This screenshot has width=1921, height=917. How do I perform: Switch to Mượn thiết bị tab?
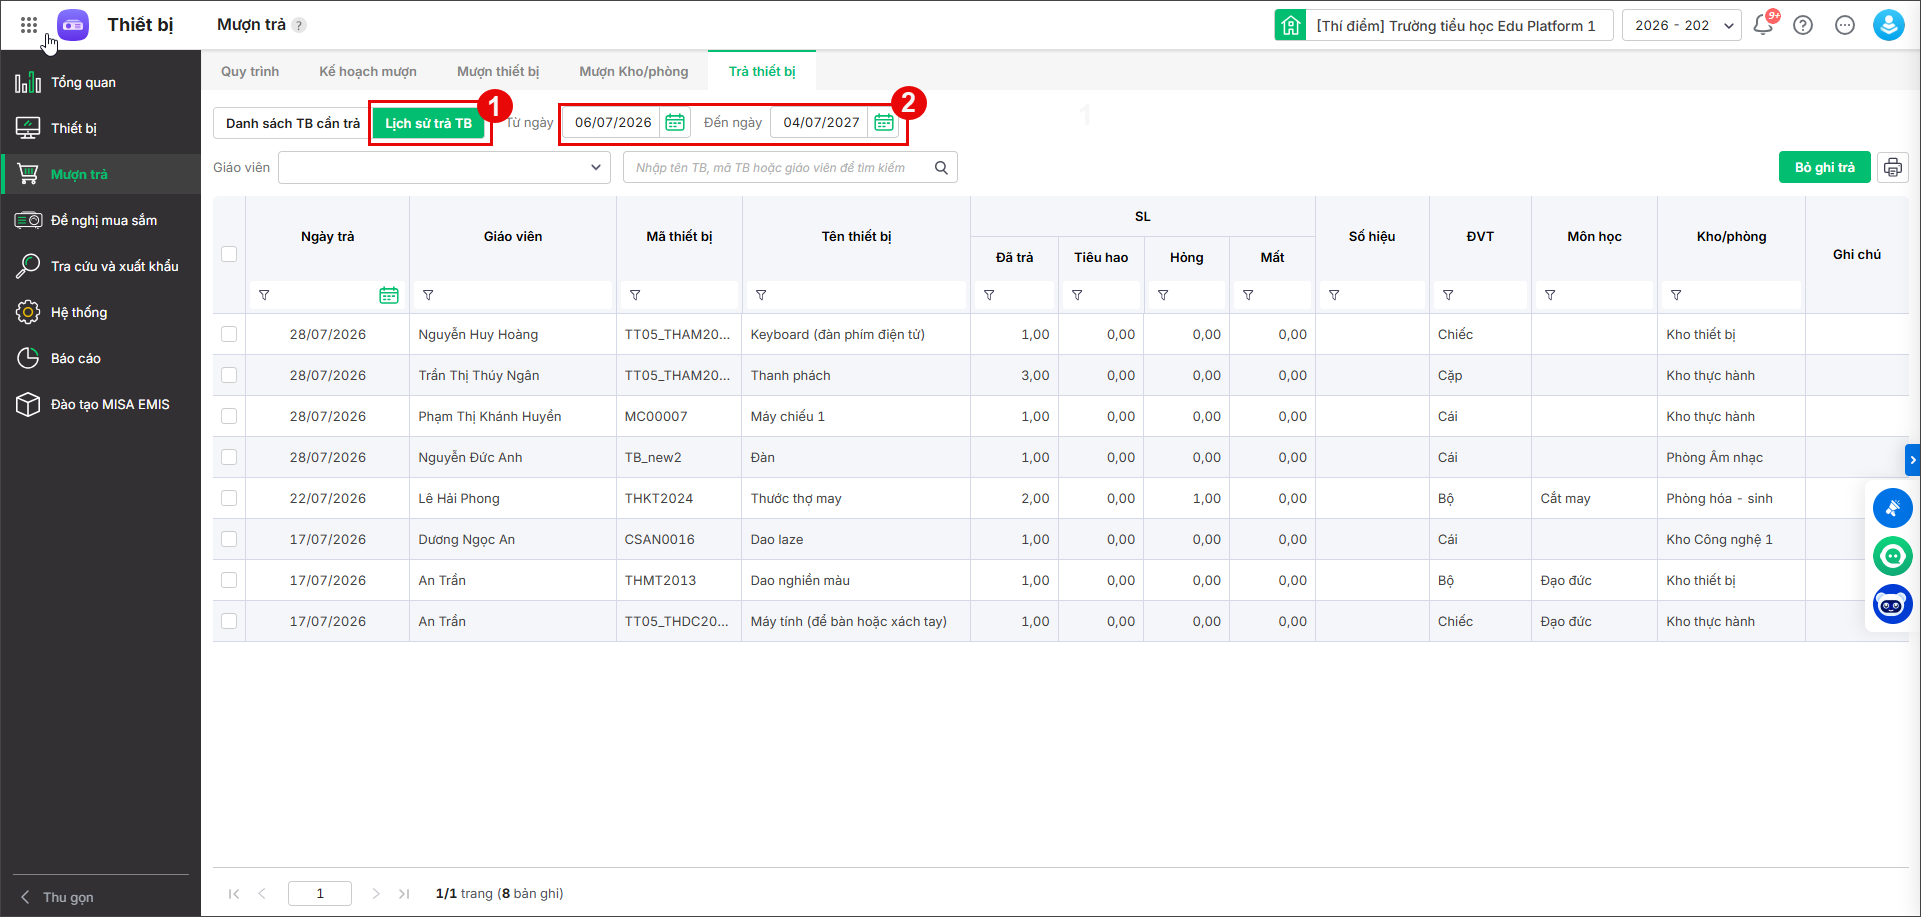pyautogui.click(x=498, y=71)
